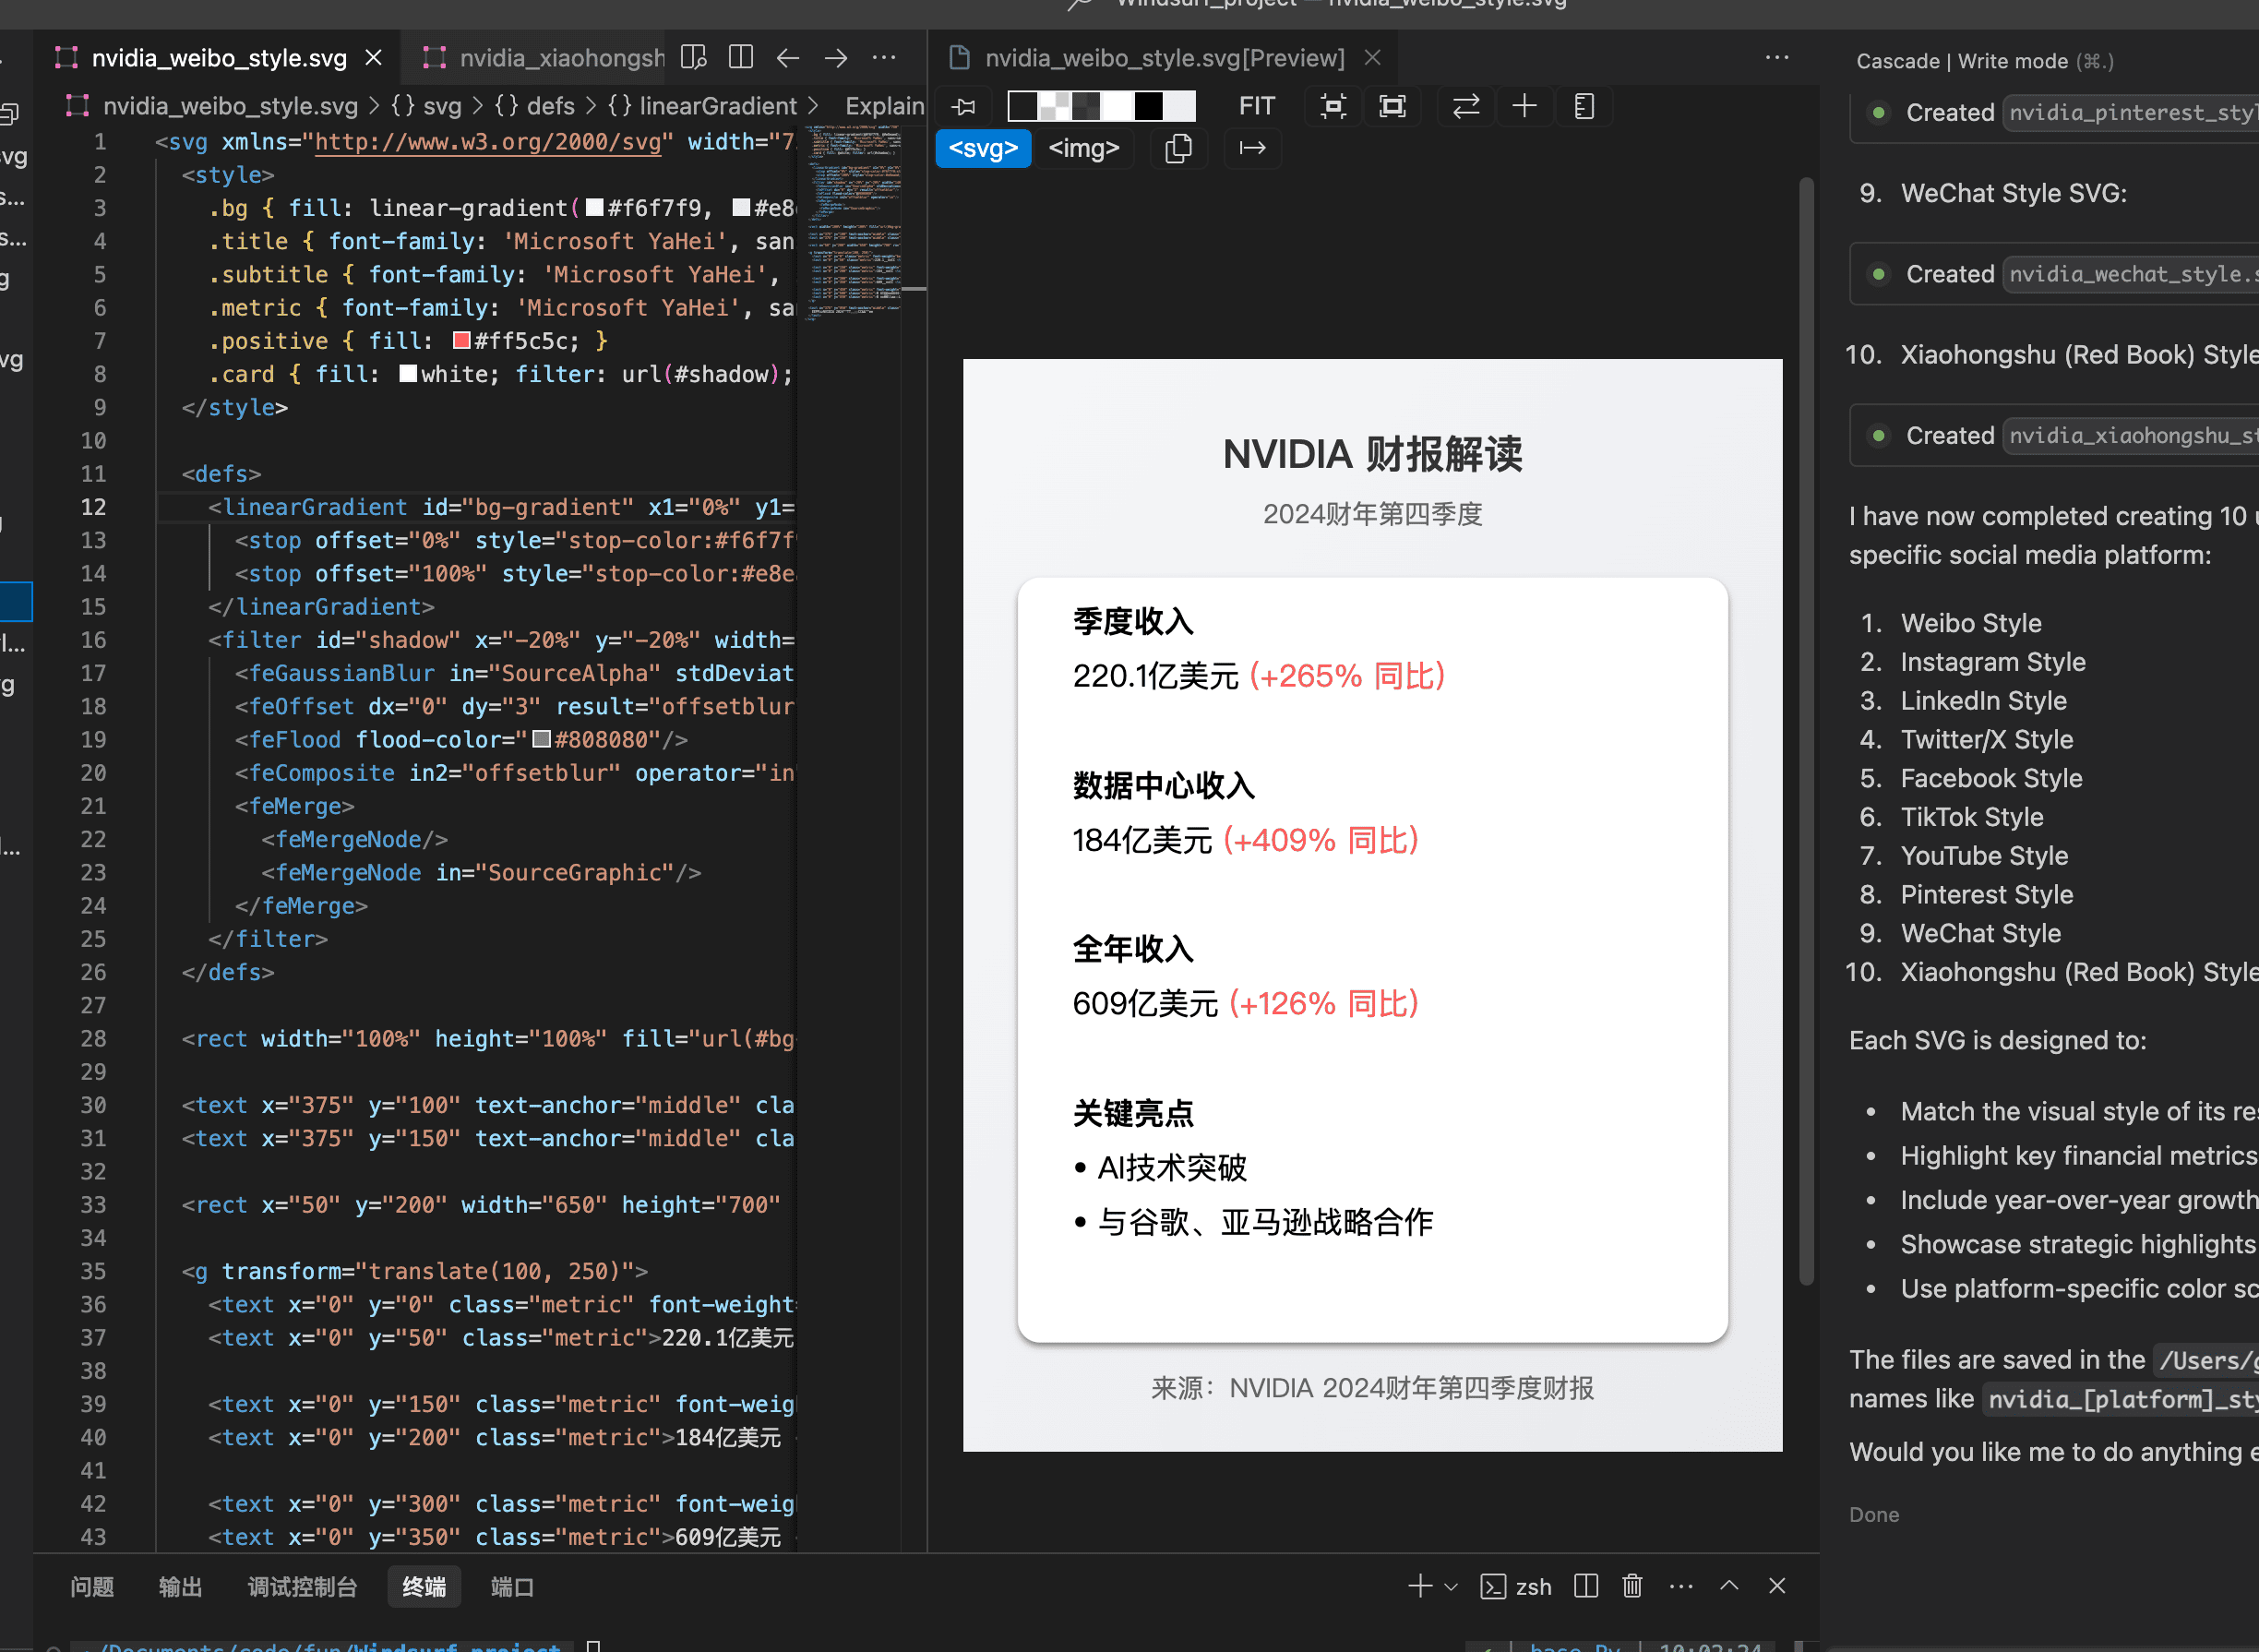2259x1652 pixels.
Task: Go forward with the right arrow
Action: tap(836, 58)
